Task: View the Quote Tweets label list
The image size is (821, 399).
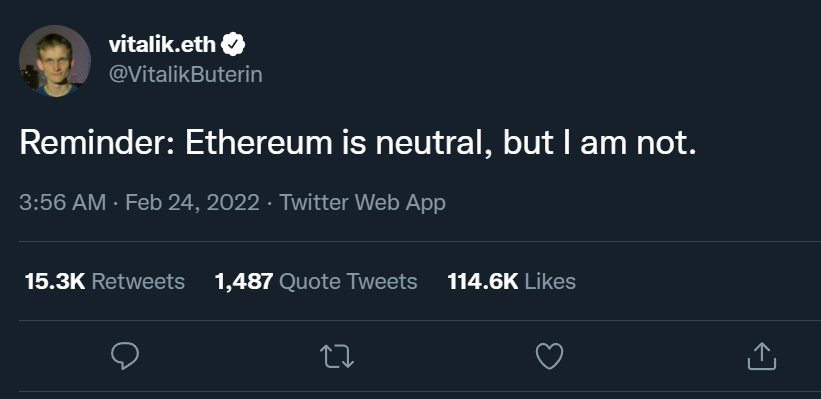Action: pyautogui.click(x=348, y=281)
